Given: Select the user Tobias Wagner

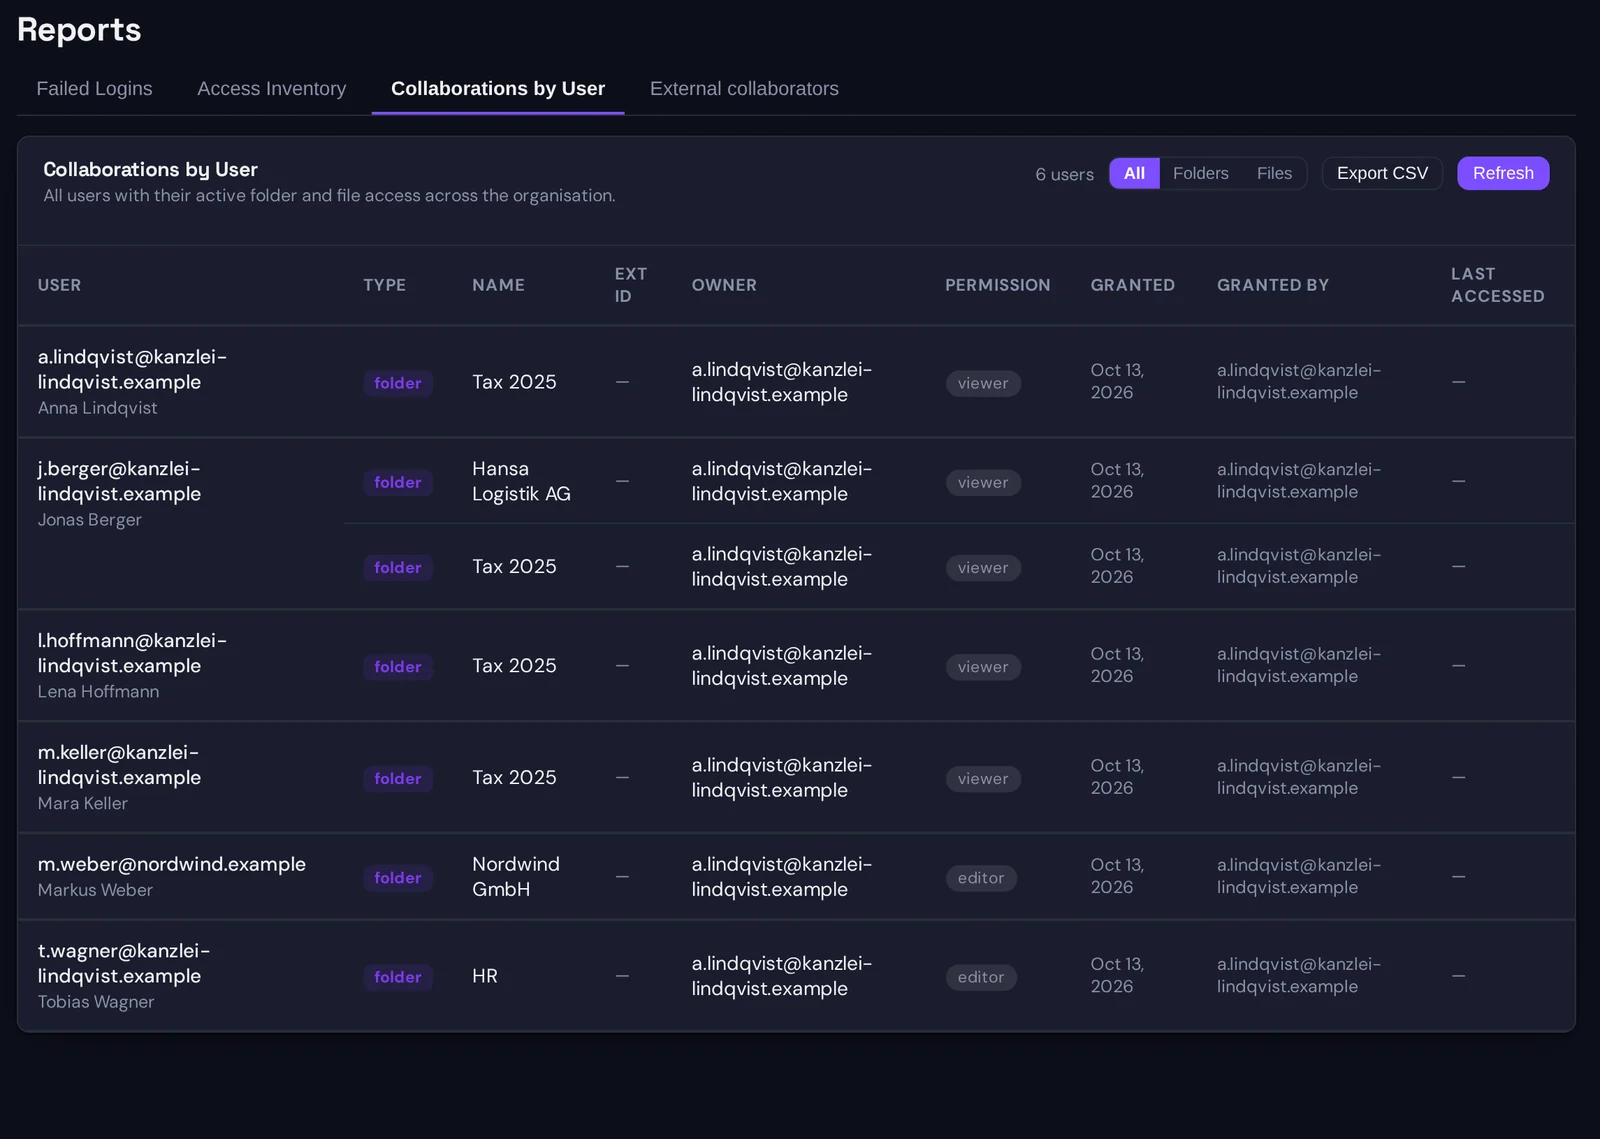Looking at the screenshot, I should tap(95, 1002).
